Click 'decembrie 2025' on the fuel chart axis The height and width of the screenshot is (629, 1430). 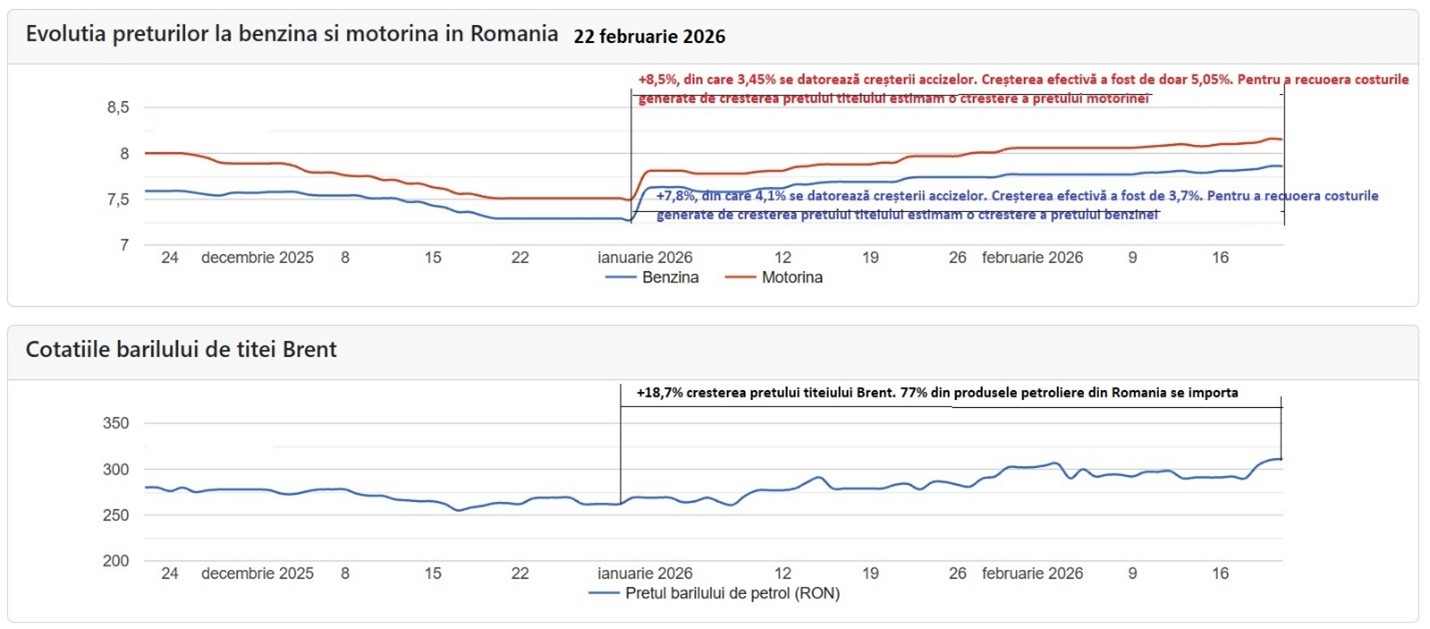[257, 257]
